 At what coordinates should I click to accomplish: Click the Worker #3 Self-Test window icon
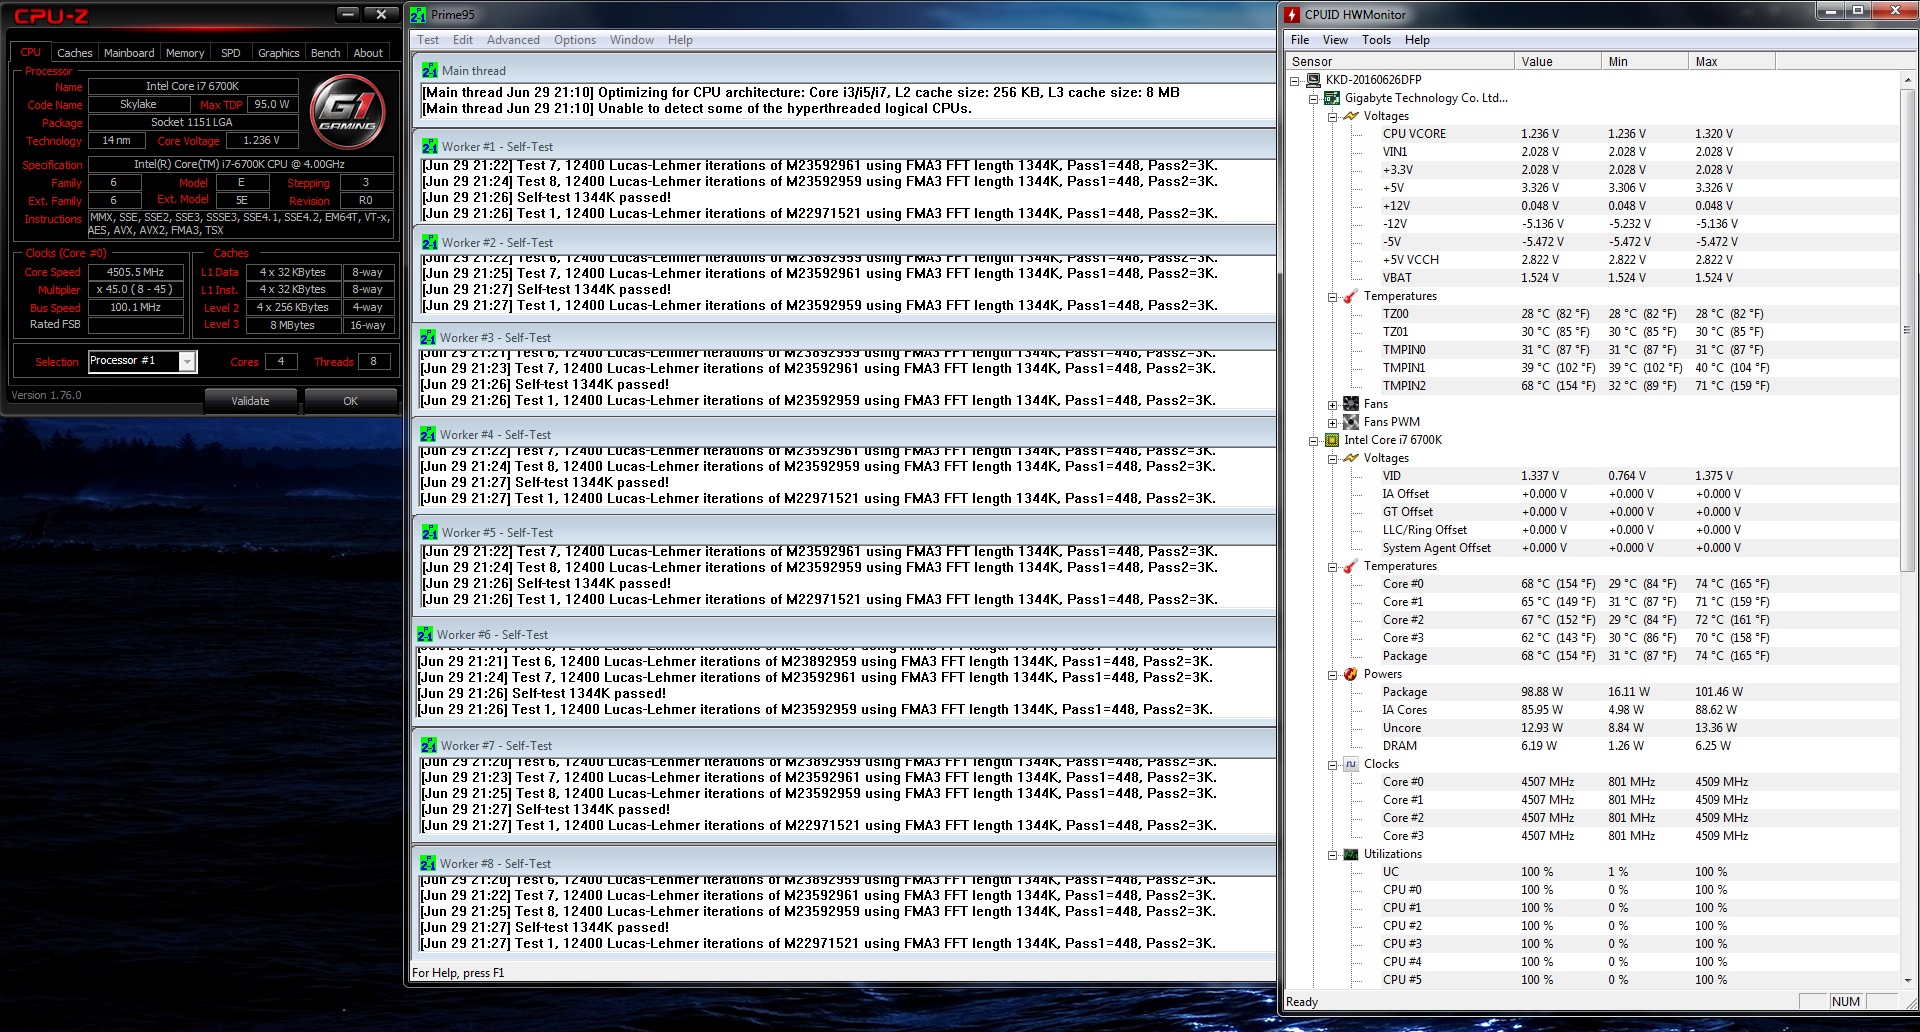click(427, 338)
